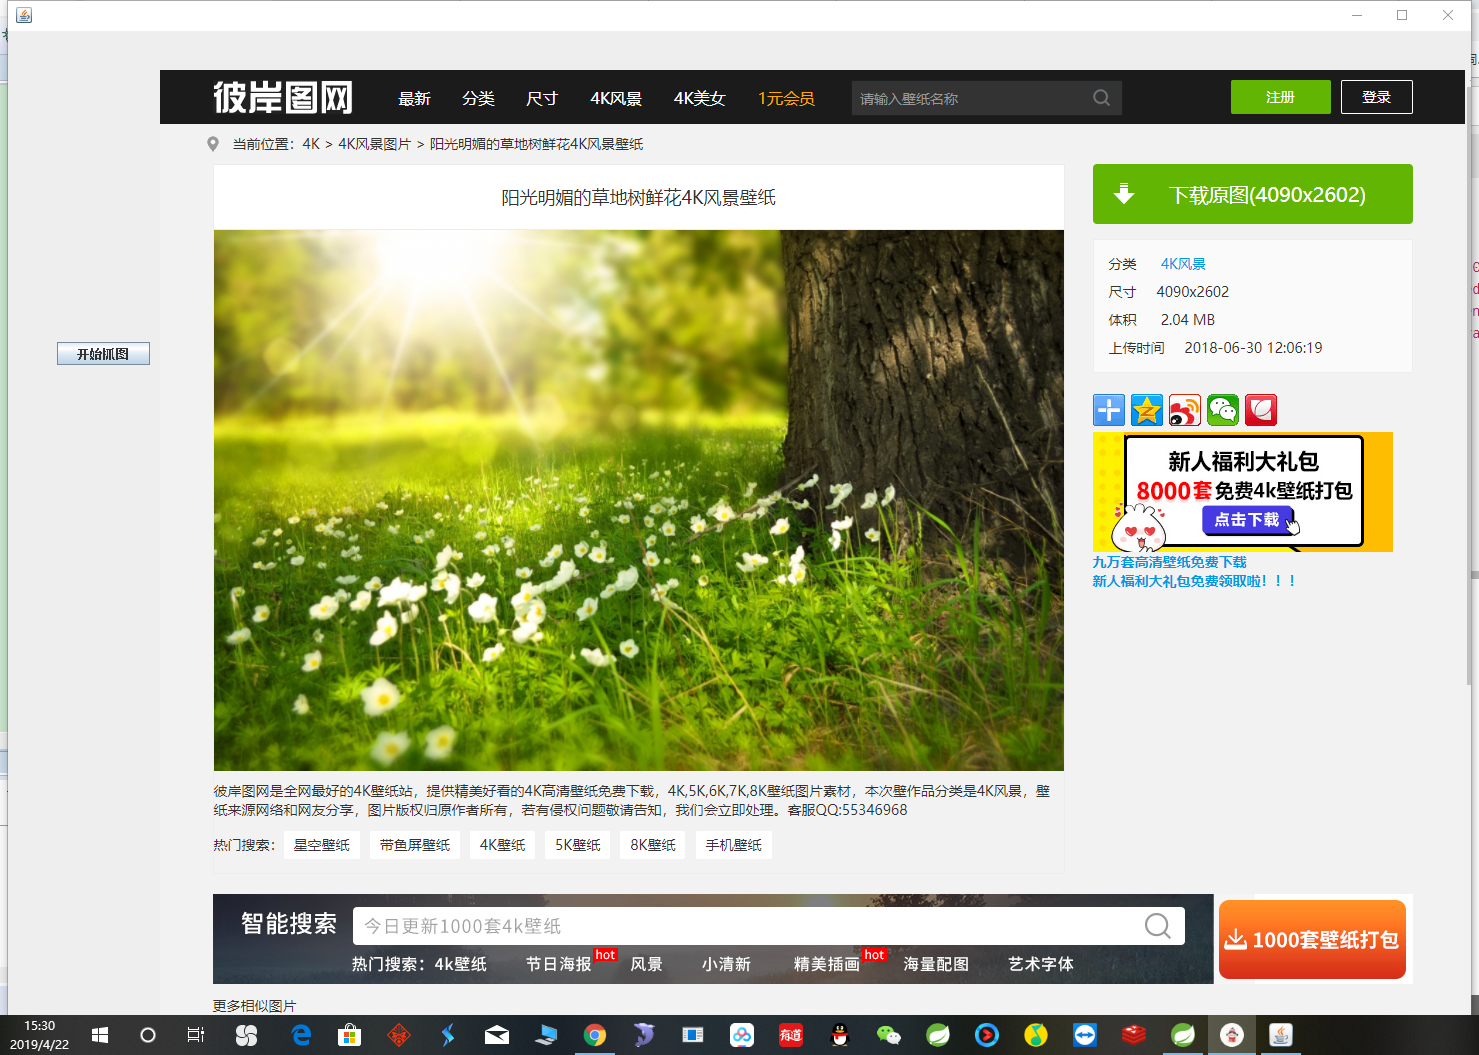Click the 星空壁纸 hot search tag
Image resolution: width=1479 pixels, height=1055 pixels.
pos(322,845)
